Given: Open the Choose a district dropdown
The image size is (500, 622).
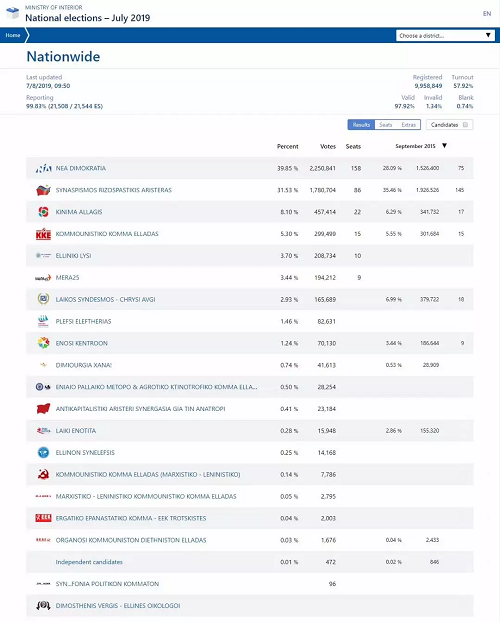Looking at the screenshot, I should [445, 35].
